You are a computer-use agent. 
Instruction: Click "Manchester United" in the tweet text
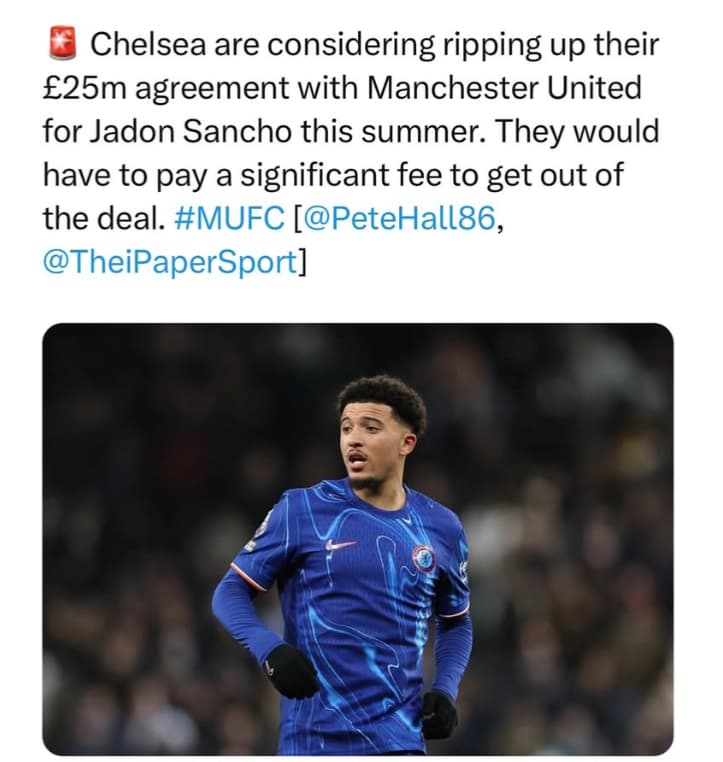[x=505, y=88]
